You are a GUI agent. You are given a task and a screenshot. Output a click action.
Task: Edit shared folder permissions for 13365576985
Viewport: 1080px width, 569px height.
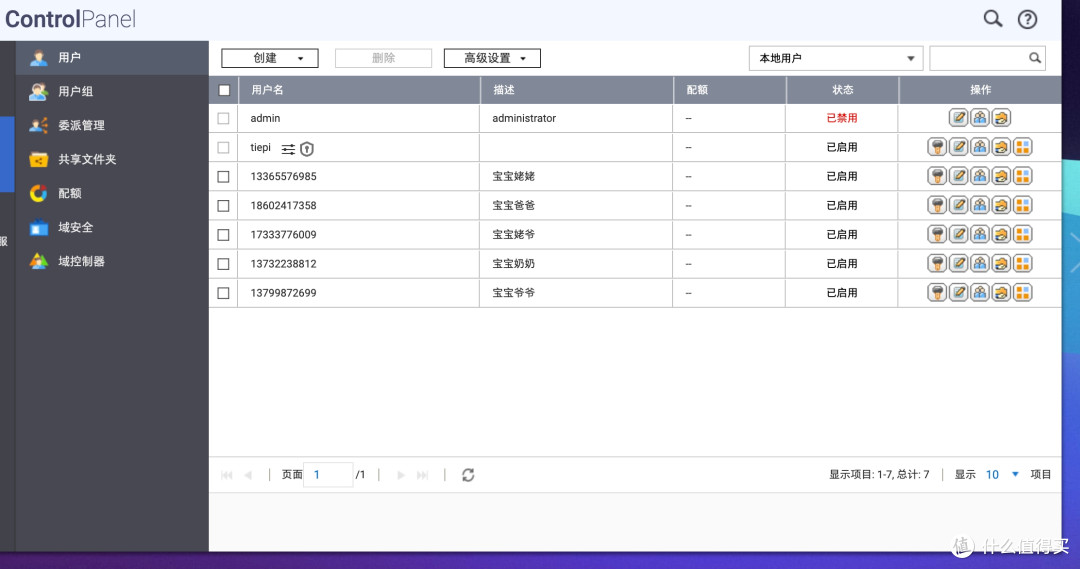(x=1001, y=176)
